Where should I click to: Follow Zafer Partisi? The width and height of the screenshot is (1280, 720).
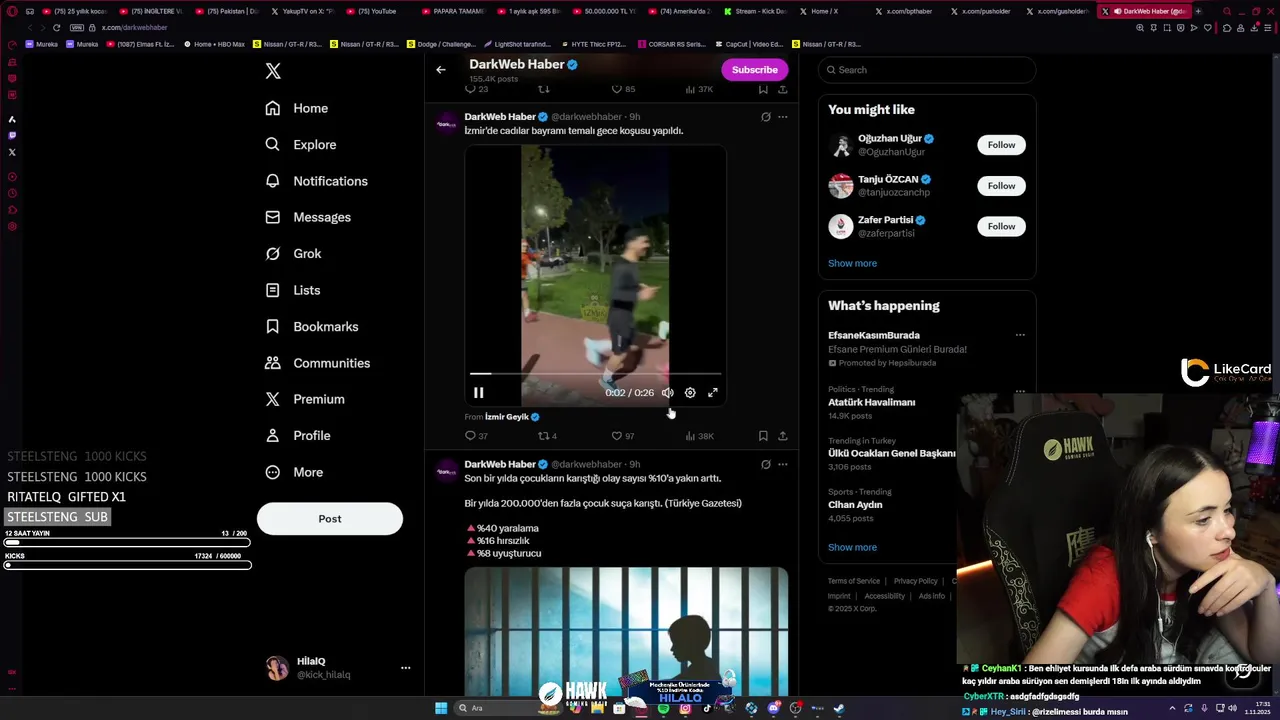[x=1001, y=226]
